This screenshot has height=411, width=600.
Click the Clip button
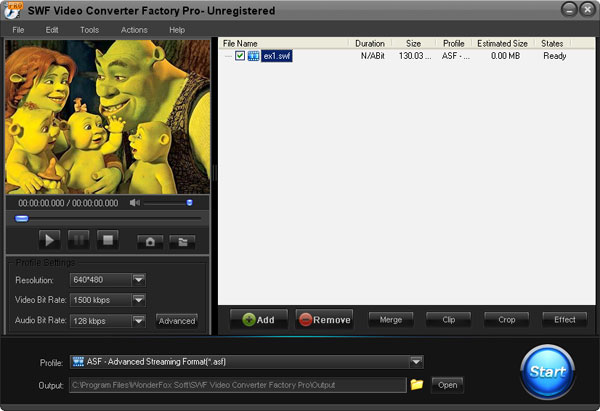(448, 320)
